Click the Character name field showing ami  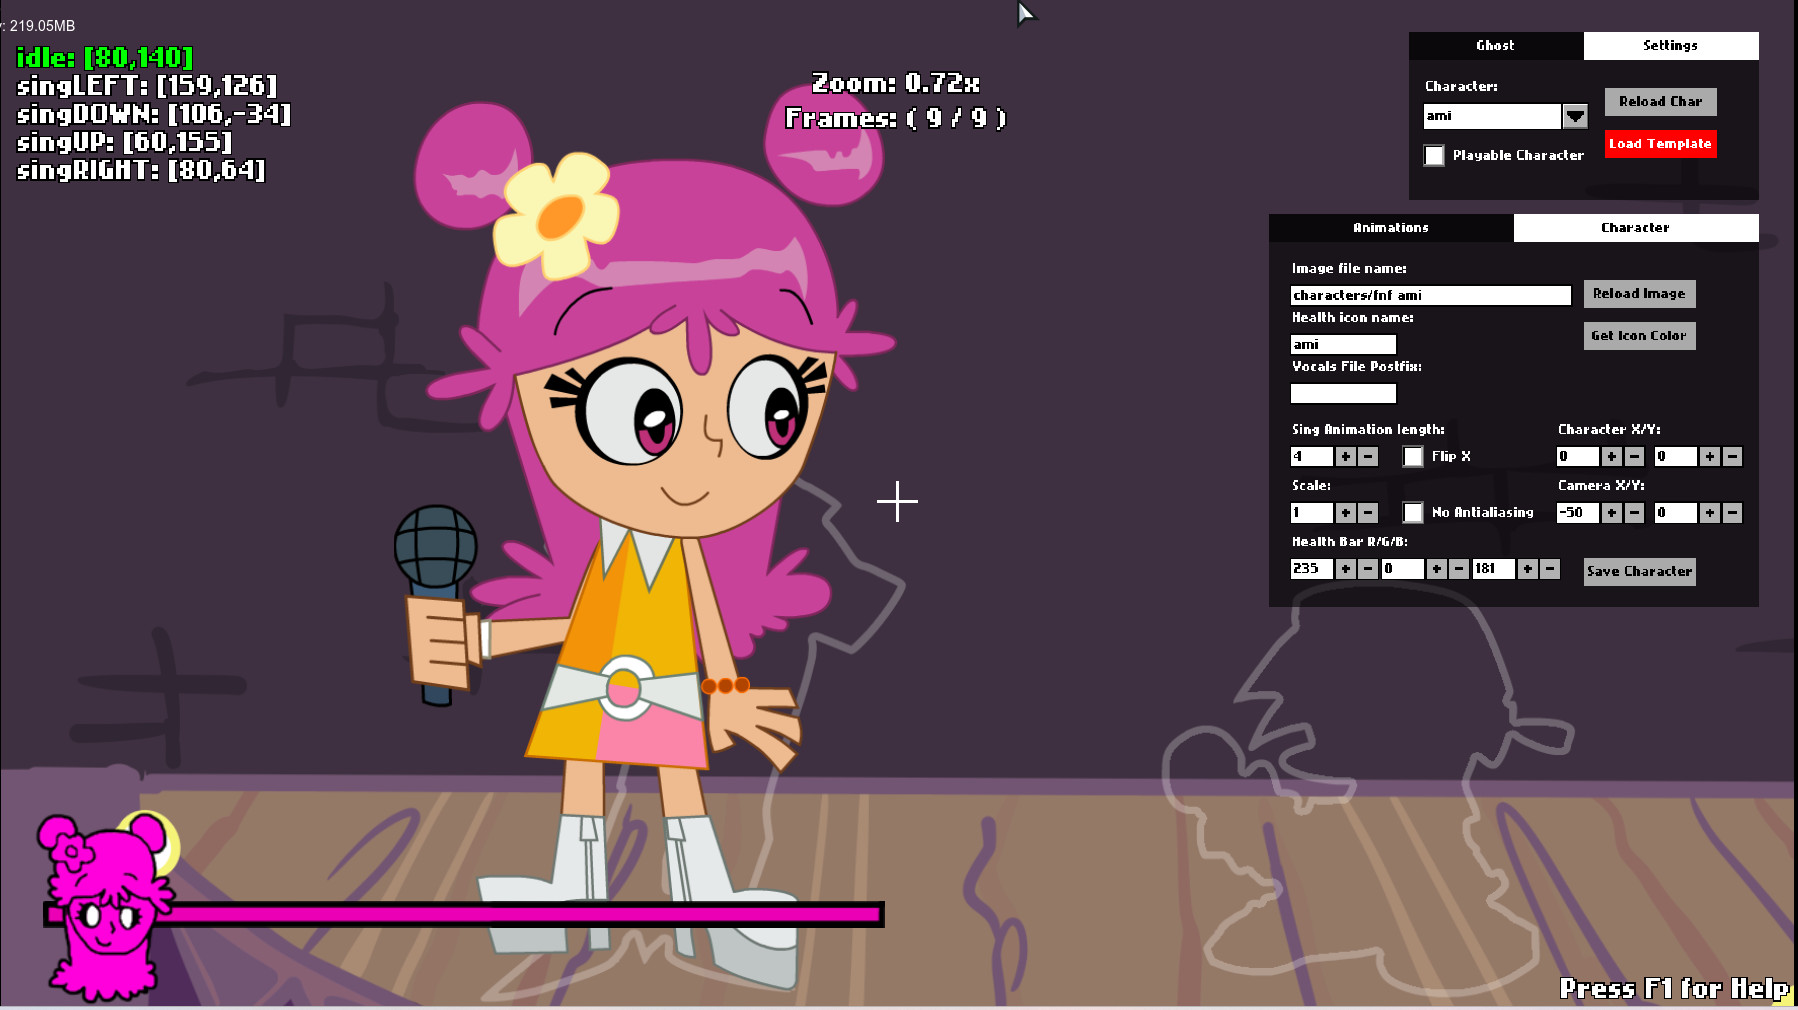click(x=1492, y=117)
